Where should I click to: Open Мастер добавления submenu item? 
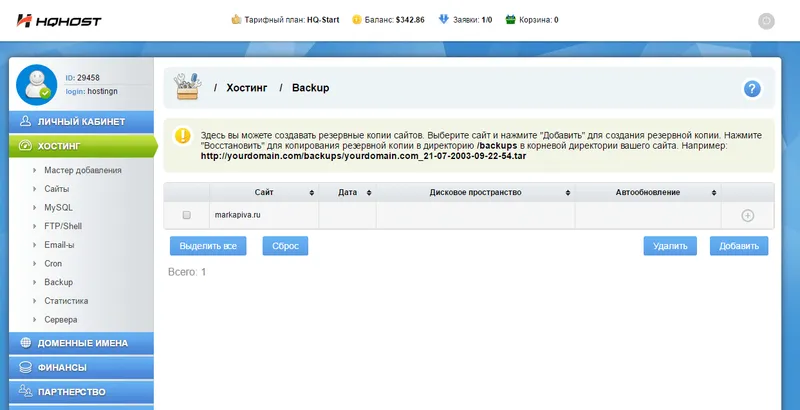pos(83,170)
